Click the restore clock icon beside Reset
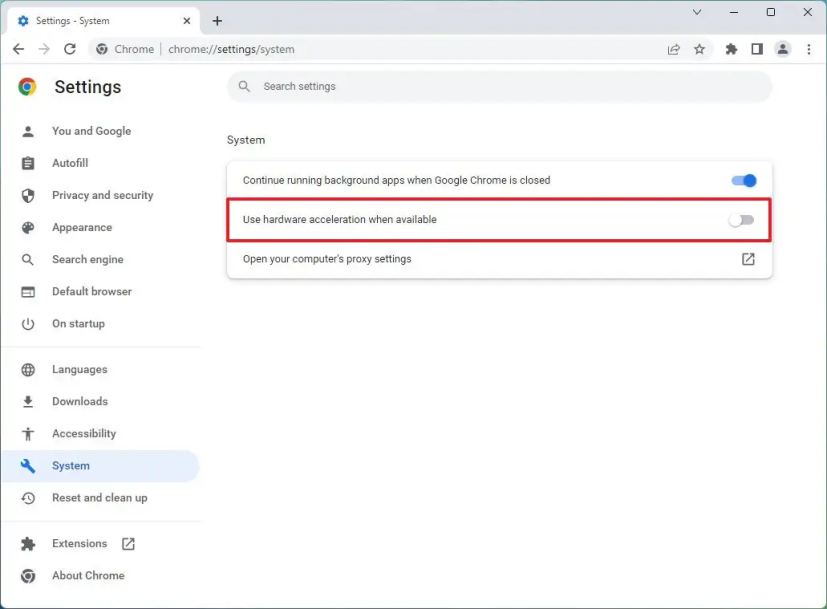827x609 pixels. pos(28,498)
